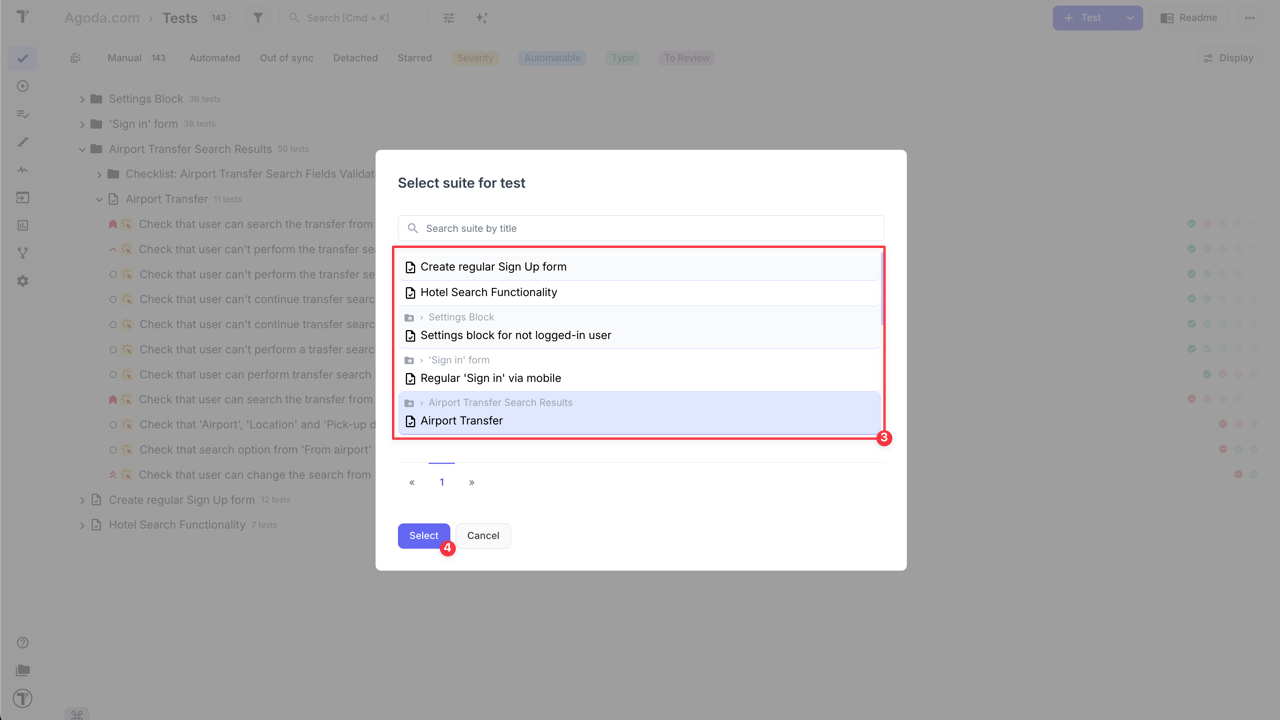Image resolution: width=1280 pixels, height=720 pixels.
Task: Click Select to confirm the suite choice
Action: pyautogui.click(x=423, y=535)
